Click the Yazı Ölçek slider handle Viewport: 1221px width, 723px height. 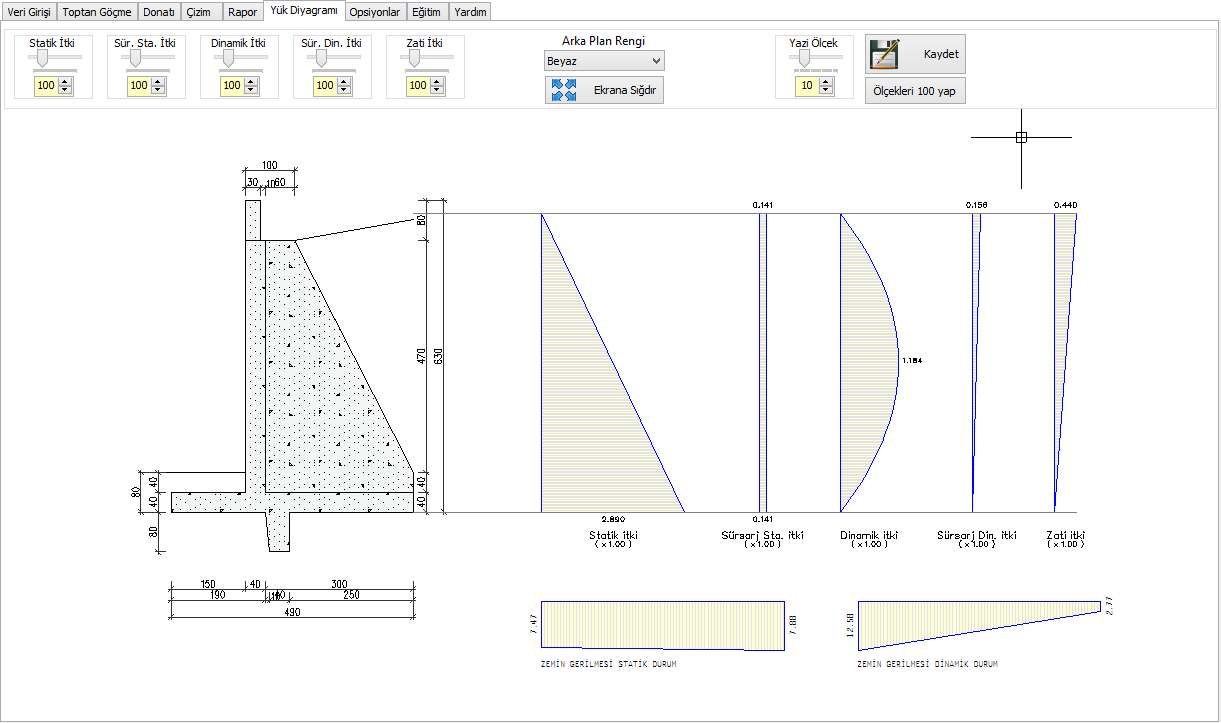[x=801, y=59]
